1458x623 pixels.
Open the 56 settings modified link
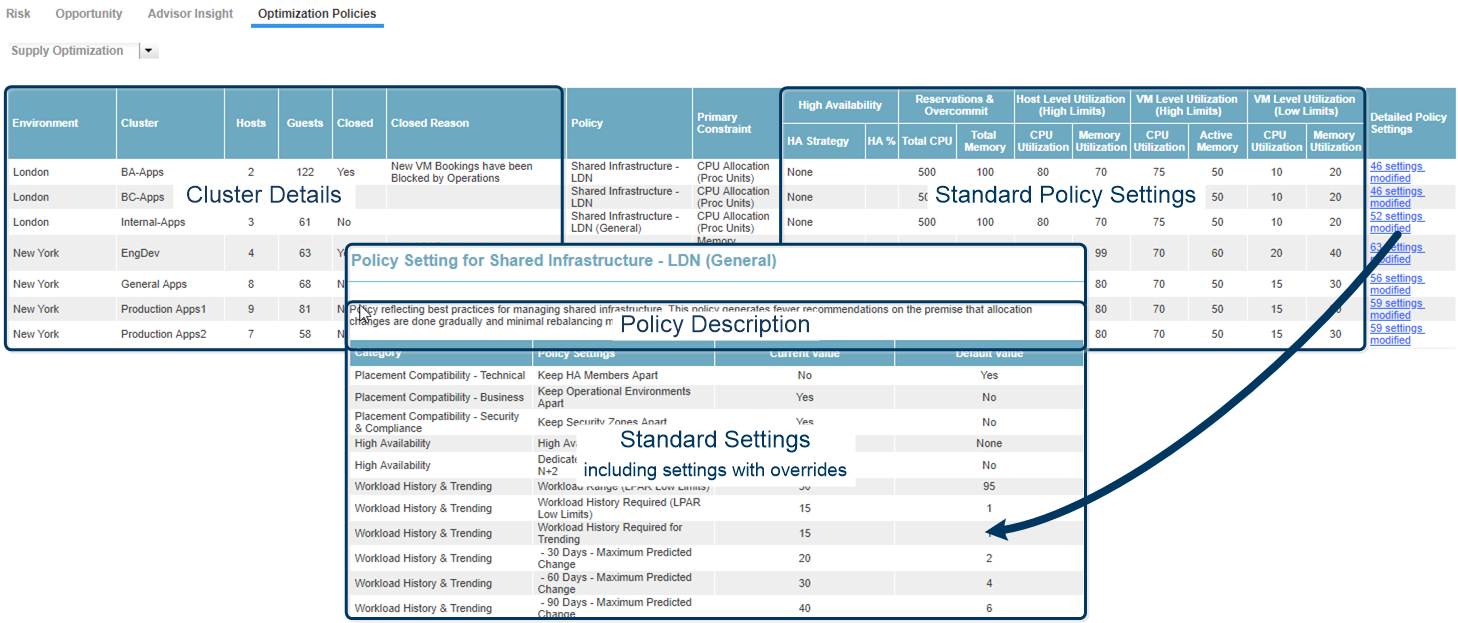1397,284
